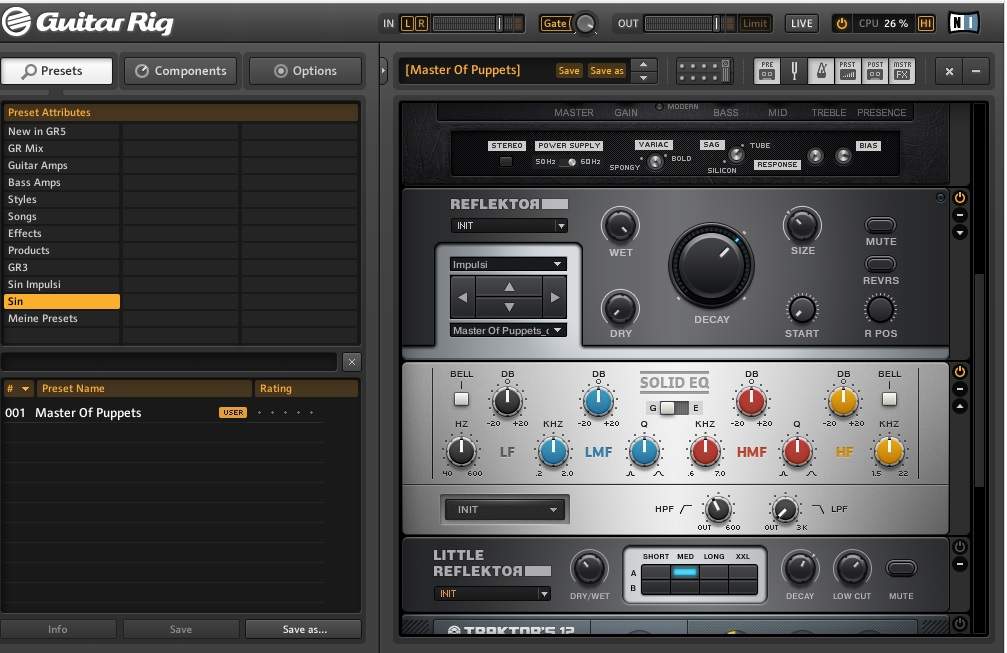Enable the noise Gate button
The width and height of the screenshot is (1007, 653).
[x=555, y=24]
